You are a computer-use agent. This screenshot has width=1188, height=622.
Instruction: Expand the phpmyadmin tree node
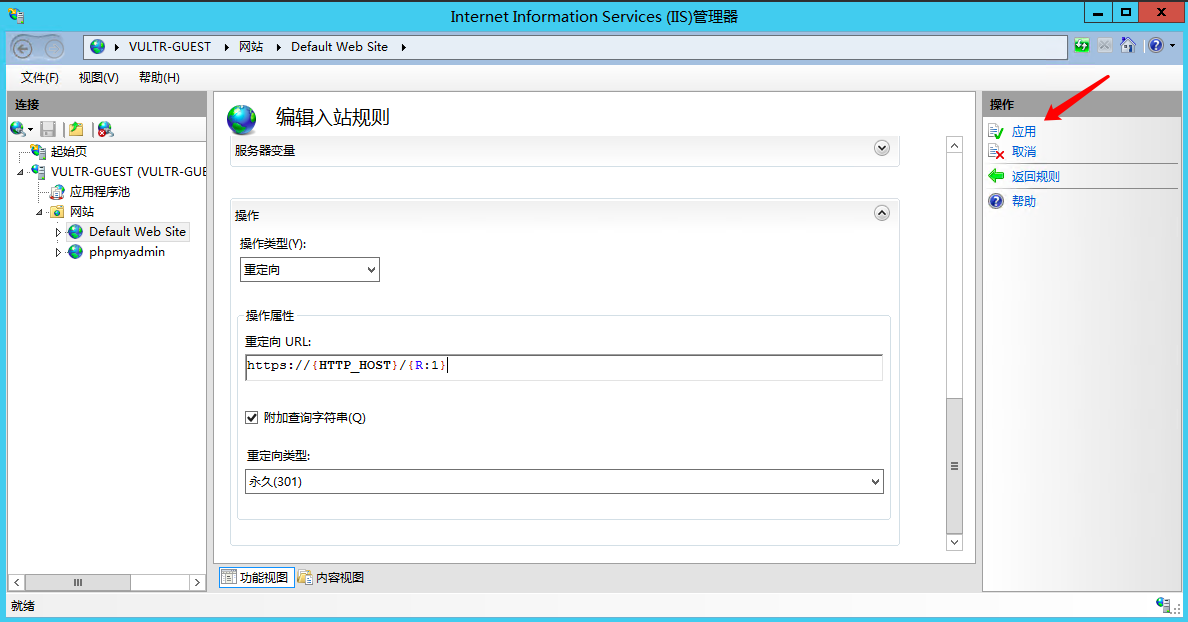pos(58,252)
